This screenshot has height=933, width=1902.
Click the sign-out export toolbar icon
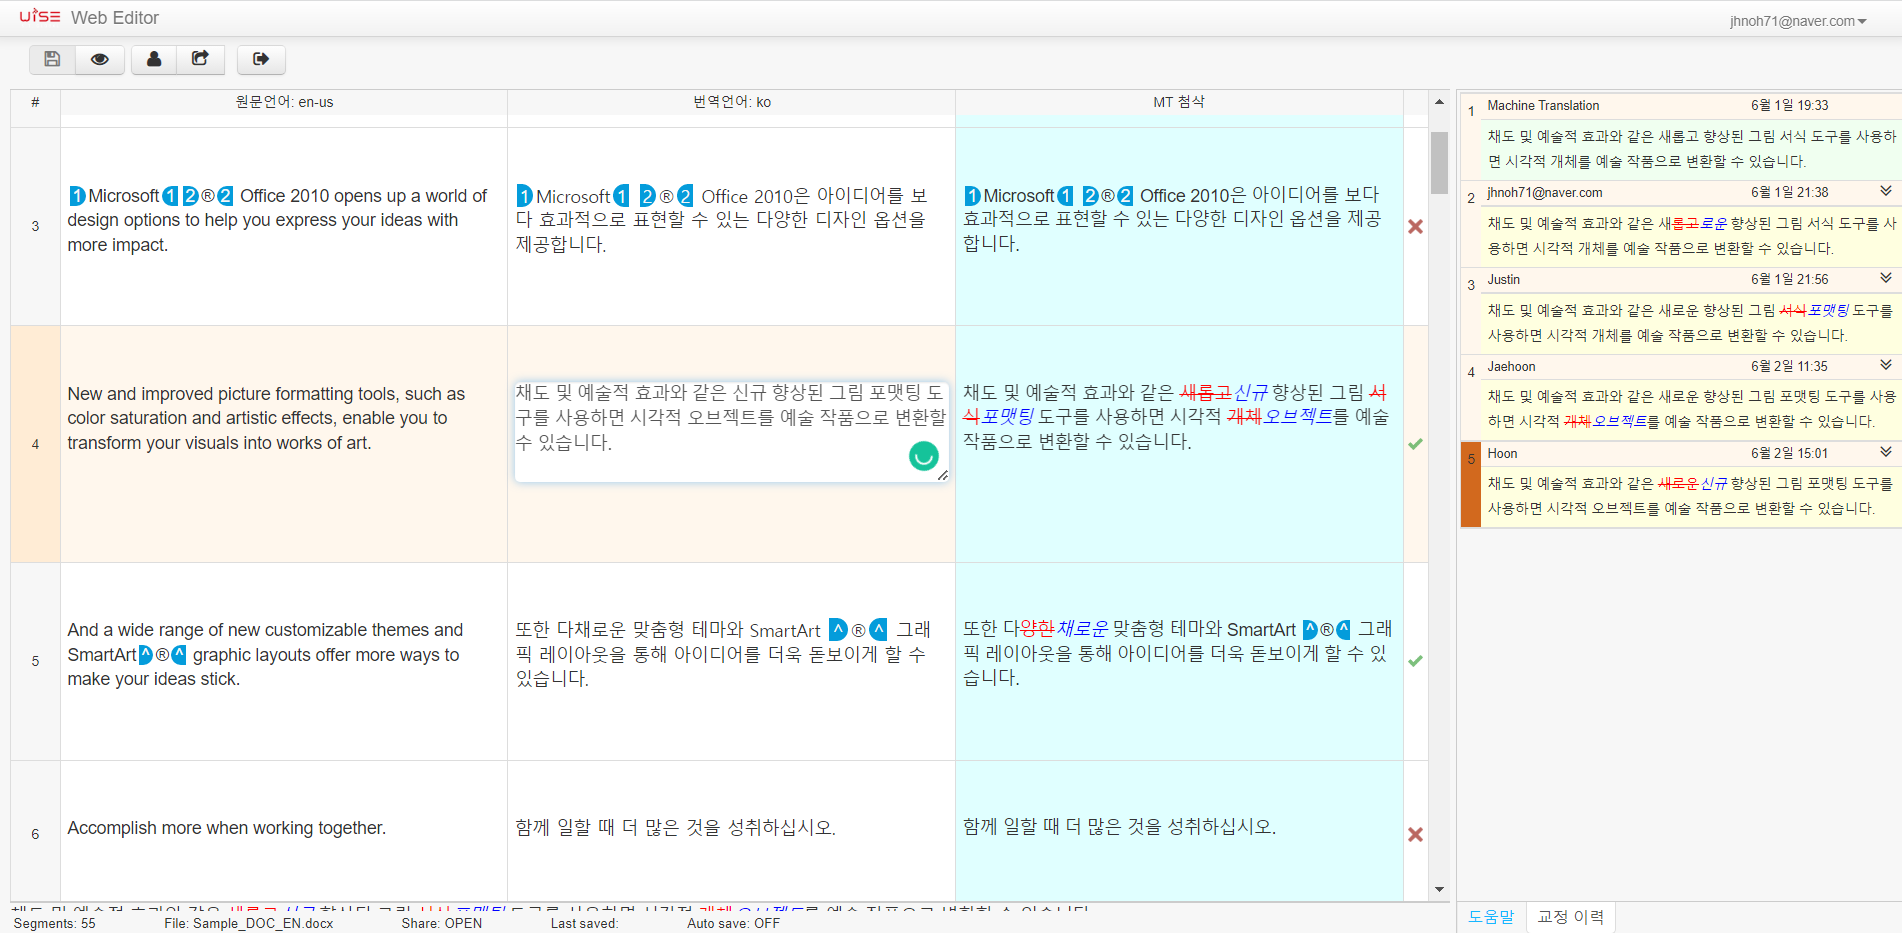(x=261, y=60)
